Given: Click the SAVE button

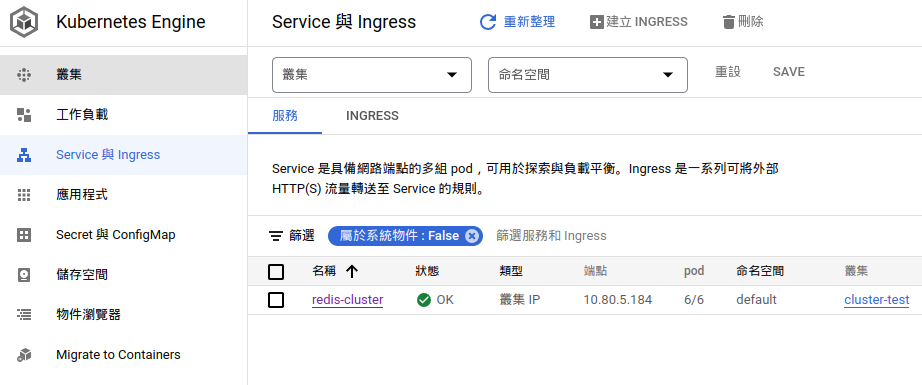Looking at the screenshot, I should [x=789, y=72].
